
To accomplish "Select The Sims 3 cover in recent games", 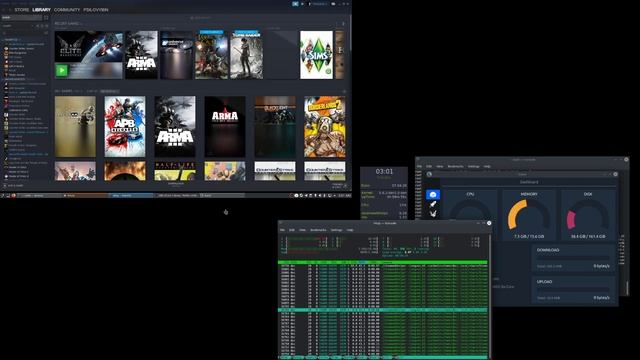I will (316, 55).
